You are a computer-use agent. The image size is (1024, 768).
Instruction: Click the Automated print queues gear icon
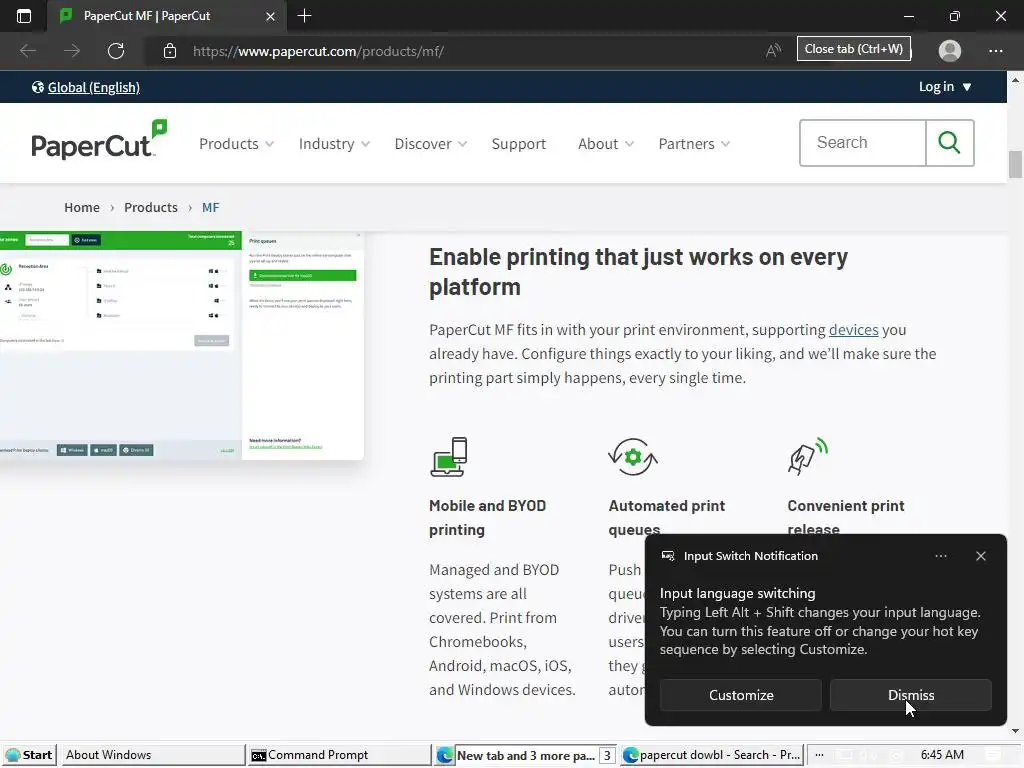[633, 456]
